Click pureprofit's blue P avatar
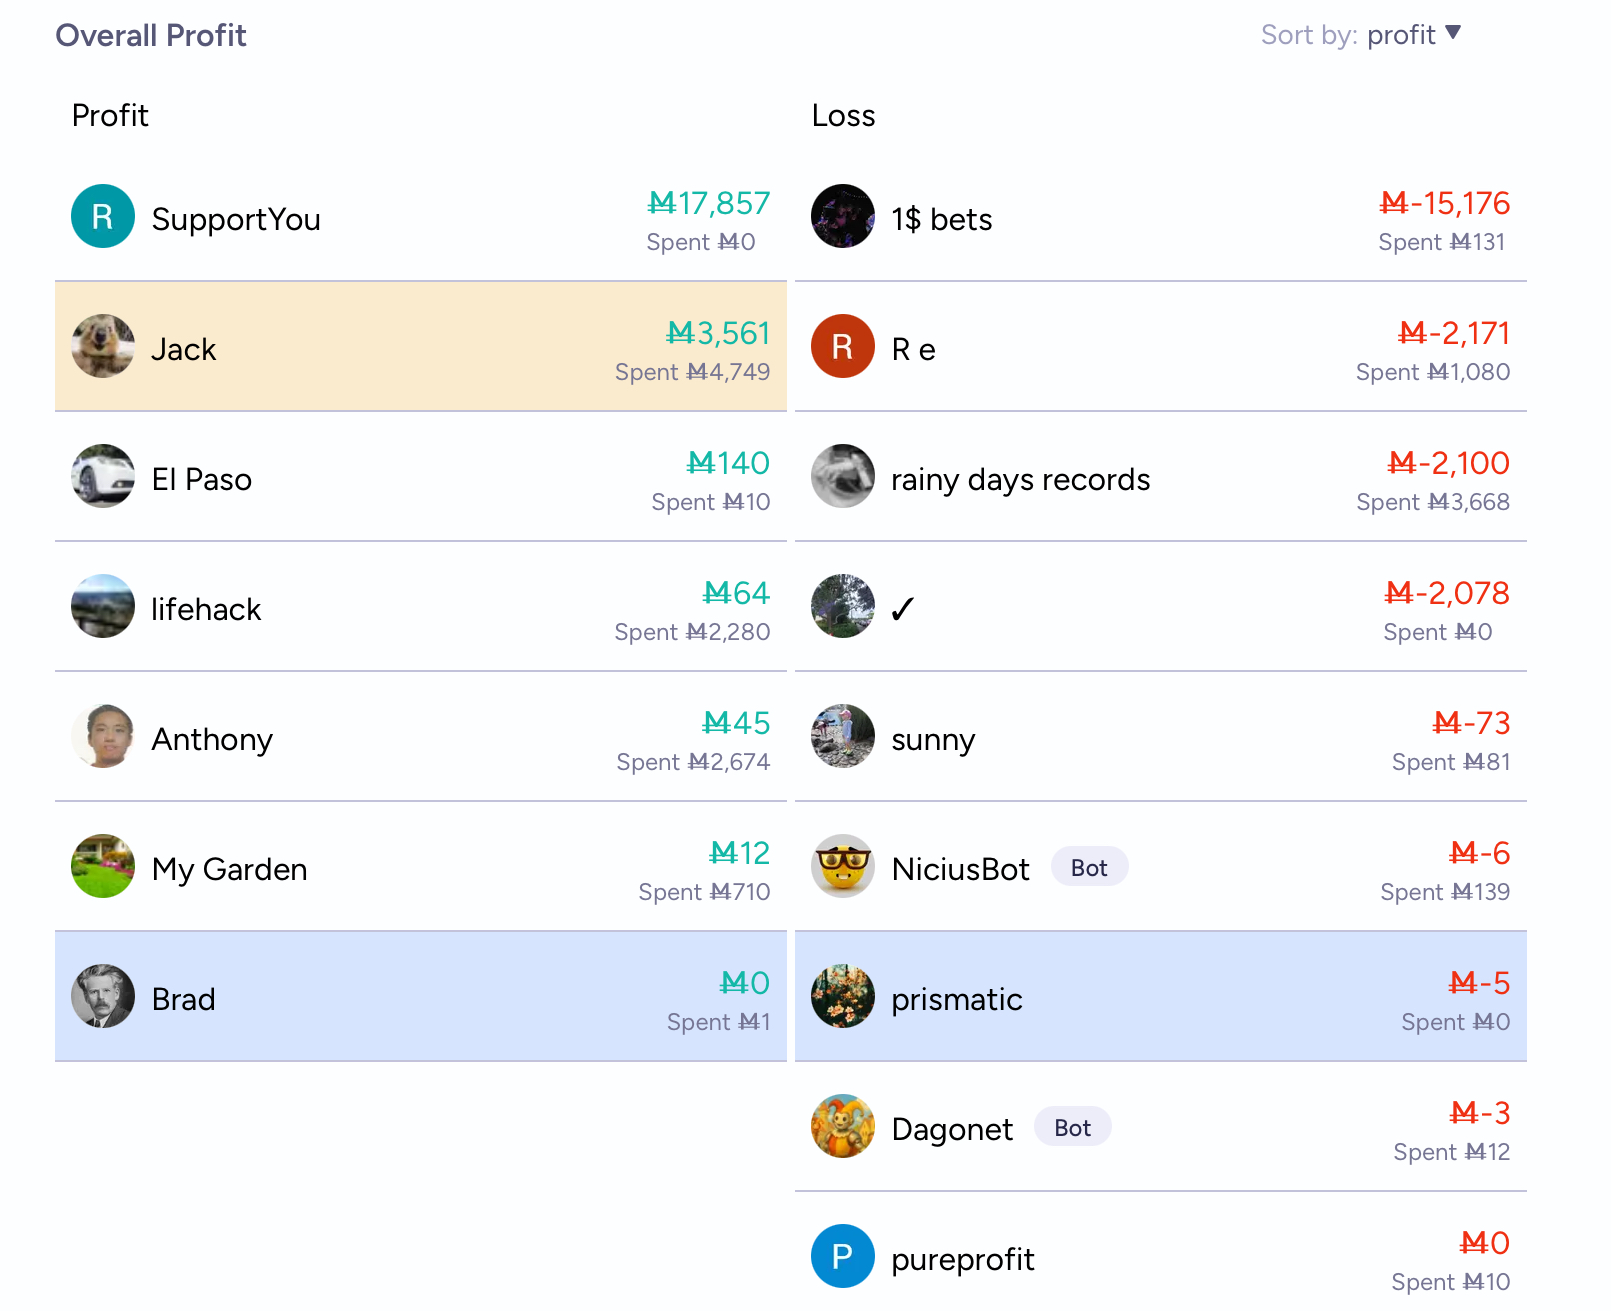Screen dimensions: 1611x1311 point(843,1256)
